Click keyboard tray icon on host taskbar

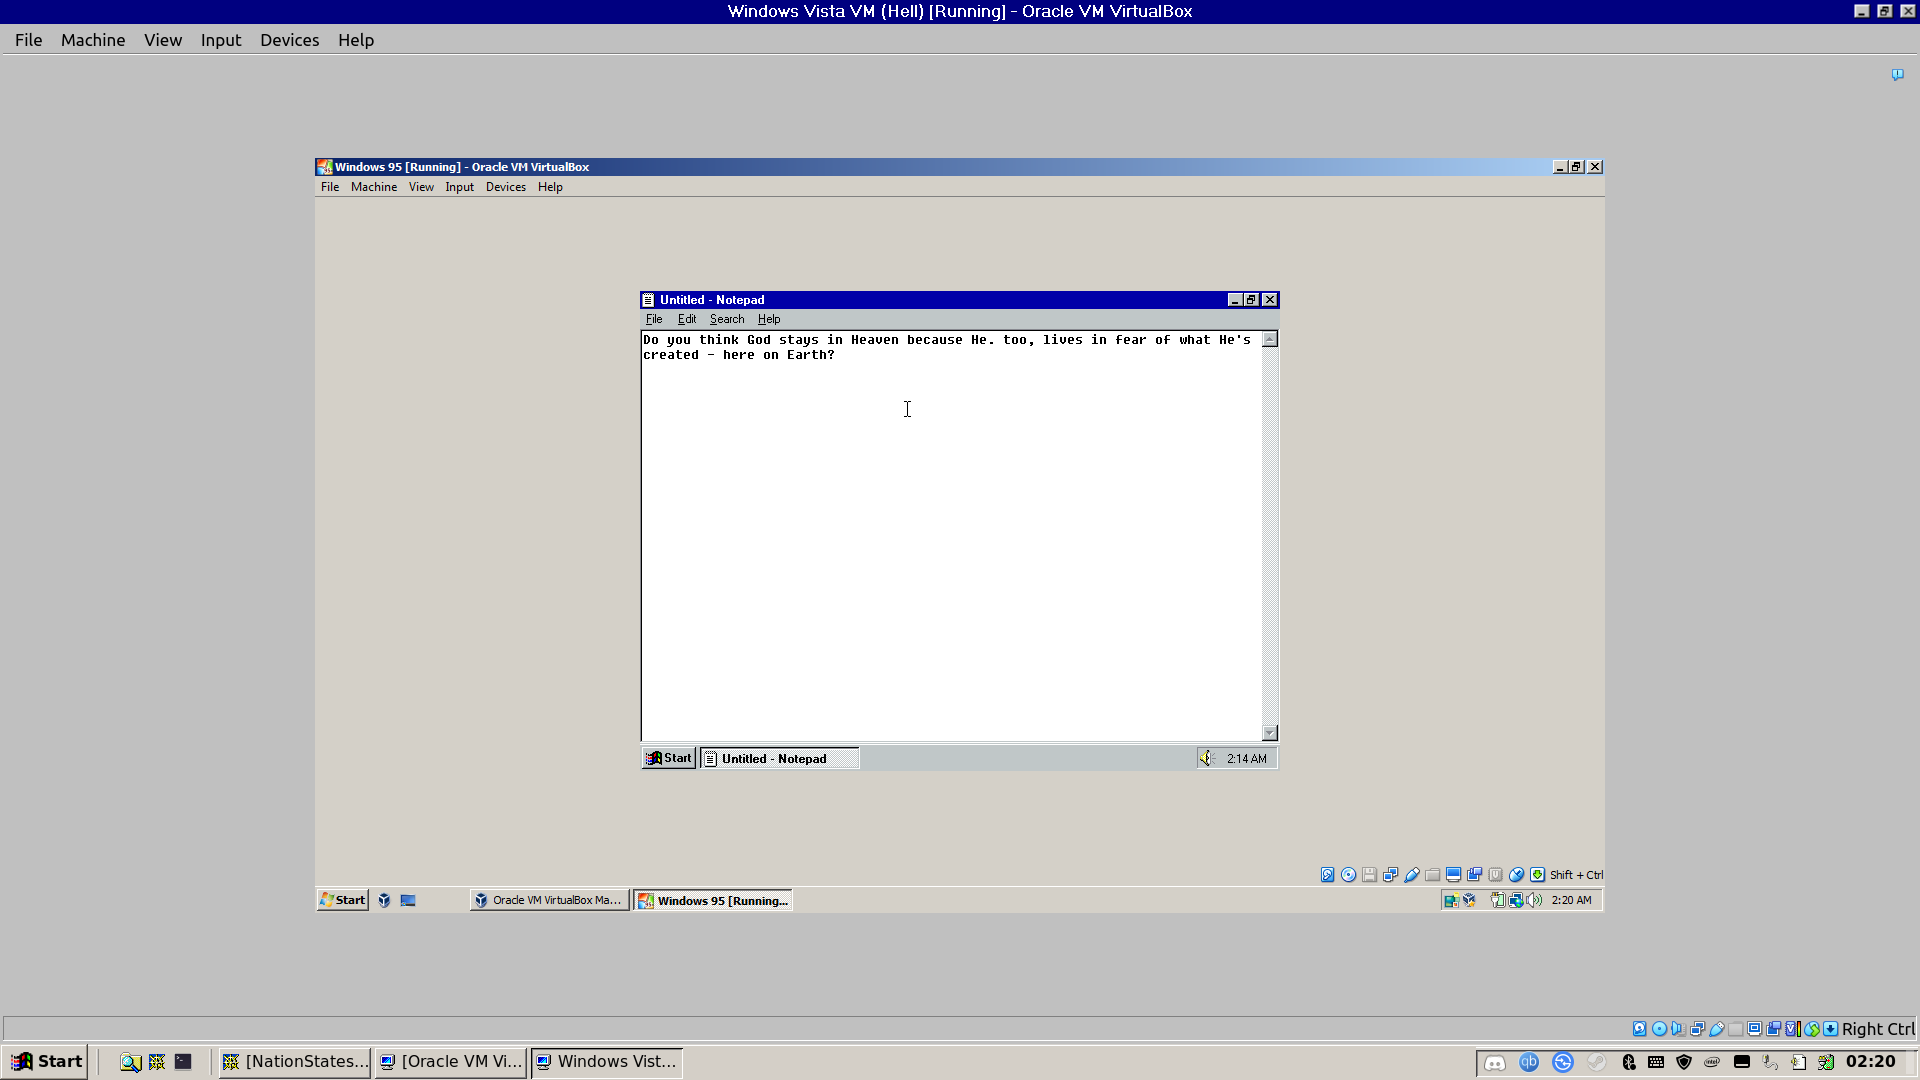tap(1656, 1062)
